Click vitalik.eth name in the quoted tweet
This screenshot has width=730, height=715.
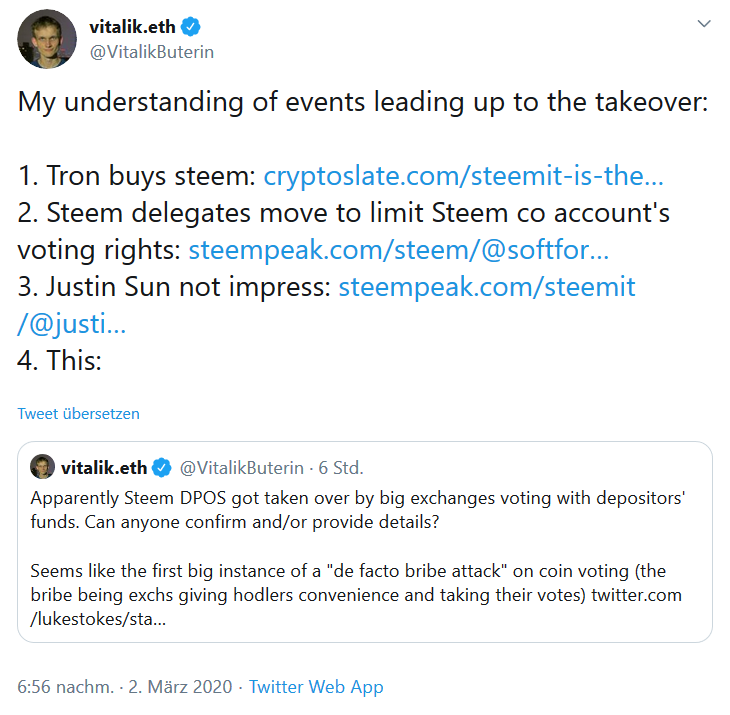tap(104, 467)
